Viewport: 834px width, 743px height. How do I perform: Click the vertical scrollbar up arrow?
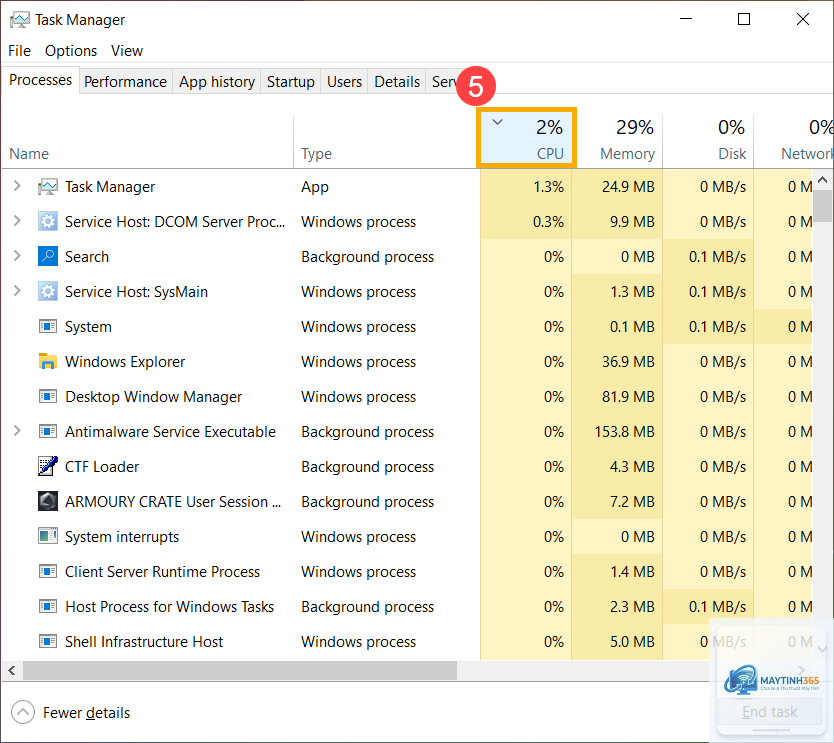(823, 180)
